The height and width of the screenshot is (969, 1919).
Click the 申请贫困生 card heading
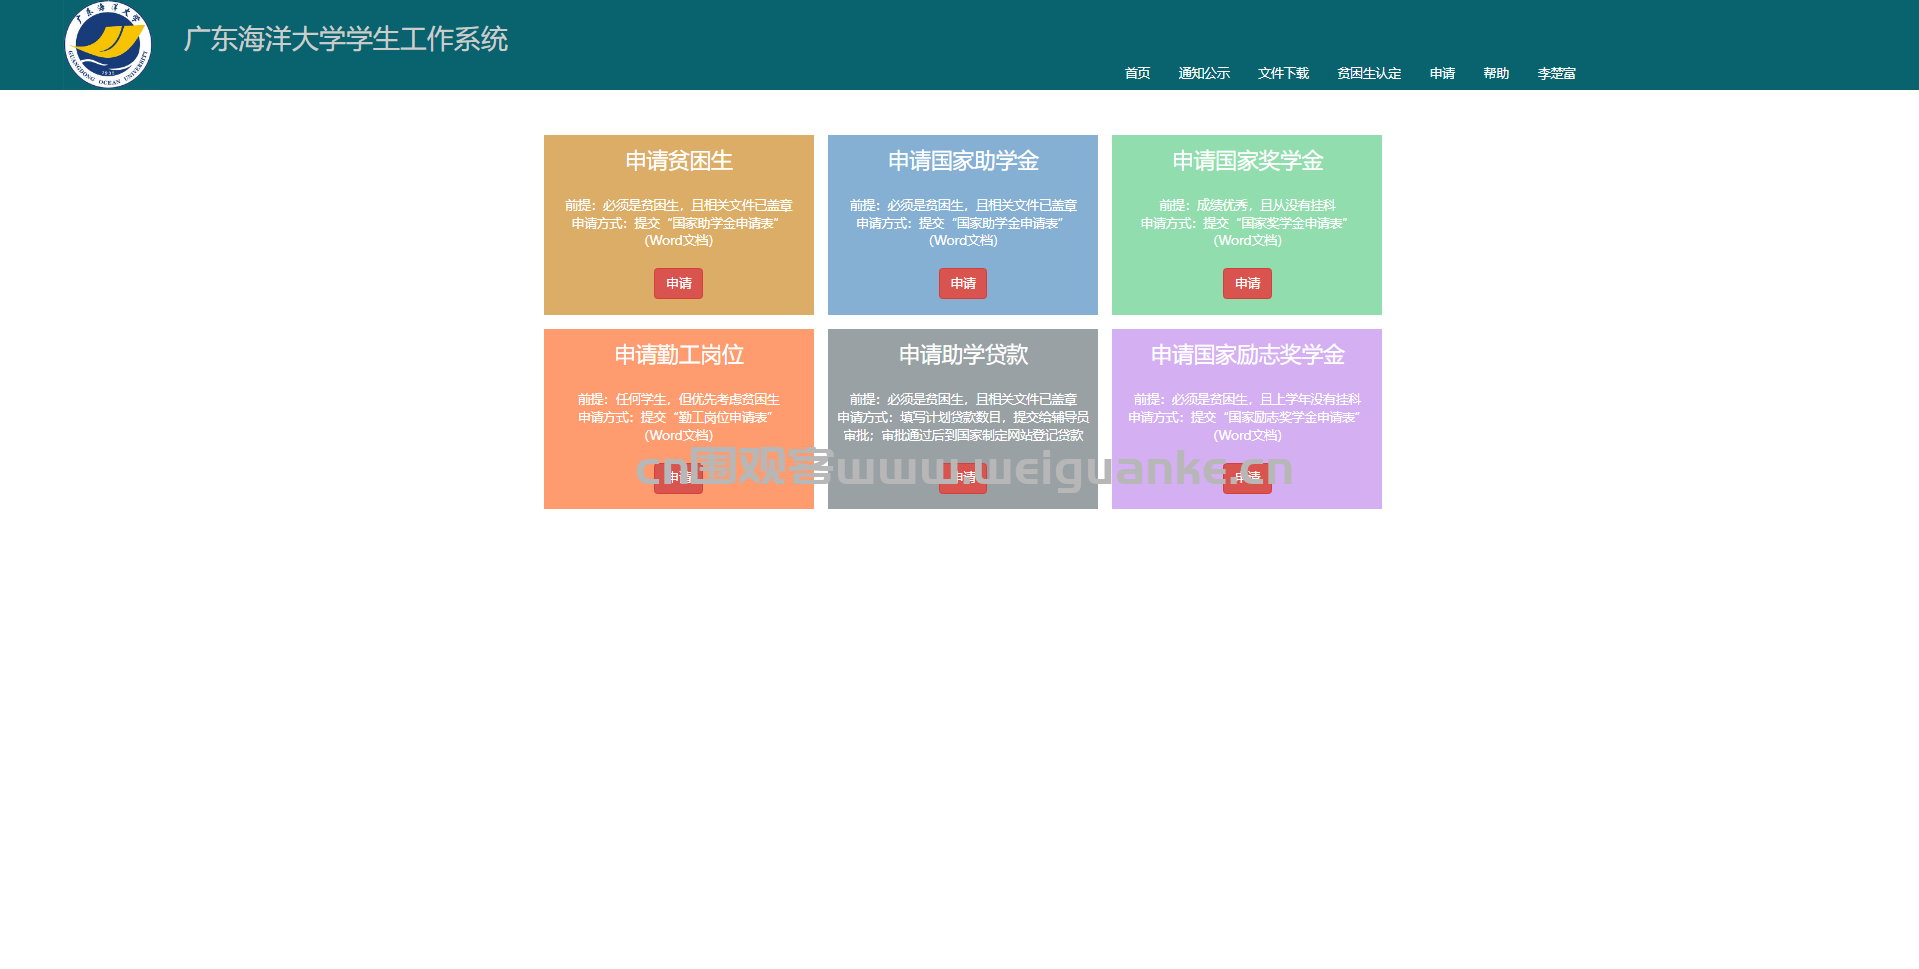coord(678,161)
